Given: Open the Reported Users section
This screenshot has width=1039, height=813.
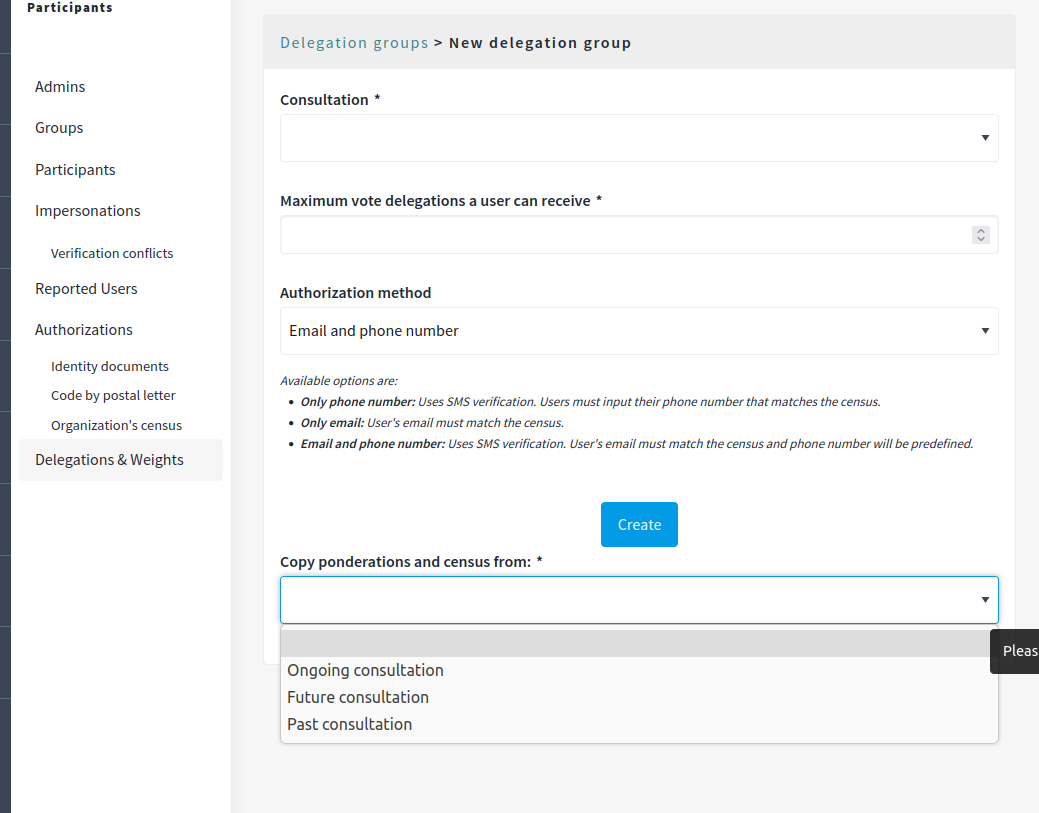Looking at the screenshot, I should pyautogui.click(x=86, y=288).
